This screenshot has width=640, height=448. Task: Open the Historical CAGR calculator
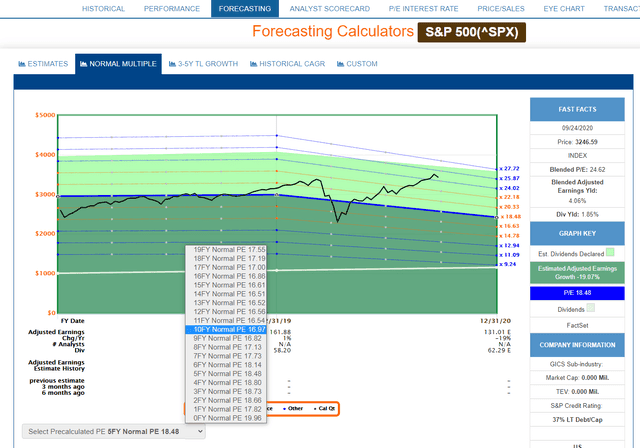tap(287, 64)
